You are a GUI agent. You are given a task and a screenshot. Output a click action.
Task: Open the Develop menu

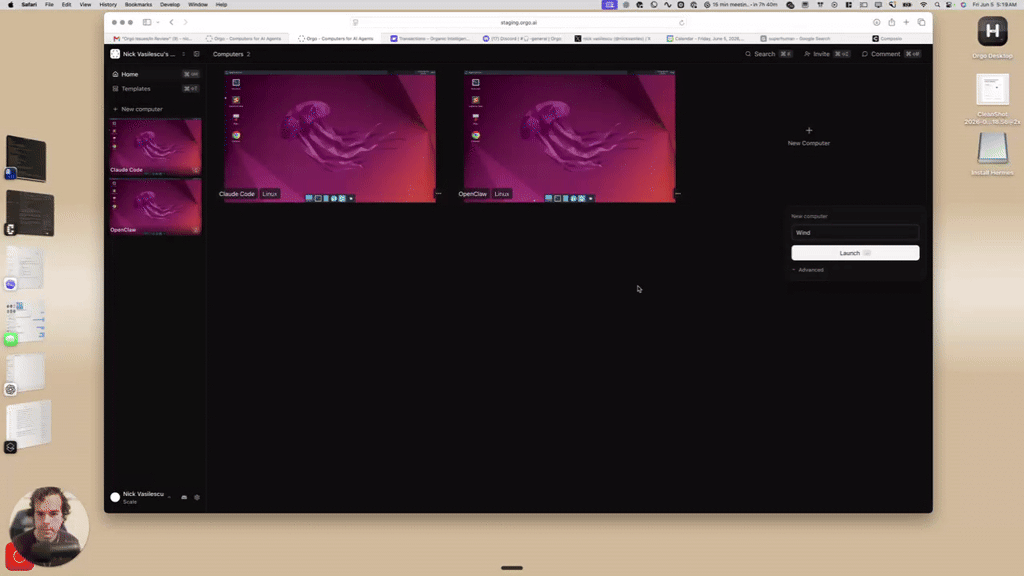pos(170,5)
